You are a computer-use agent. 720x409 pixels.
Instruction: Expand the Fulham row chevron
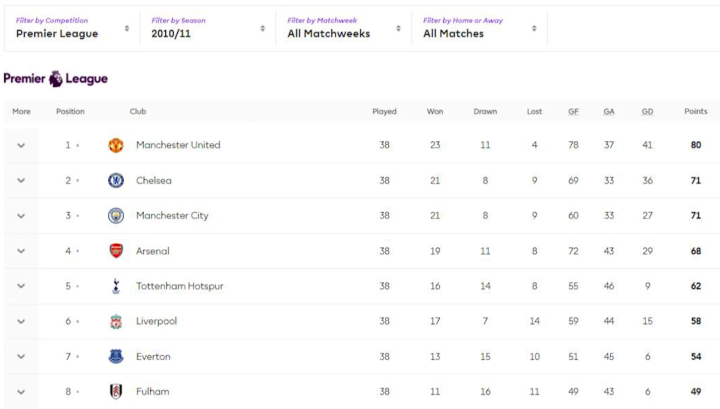click(x=21, y=392)
